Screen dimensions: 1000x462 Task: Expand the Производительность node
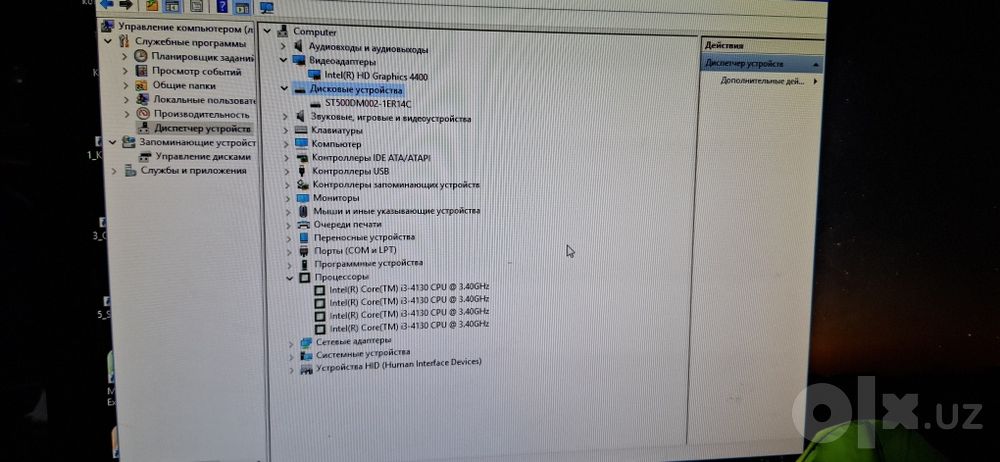127,114
